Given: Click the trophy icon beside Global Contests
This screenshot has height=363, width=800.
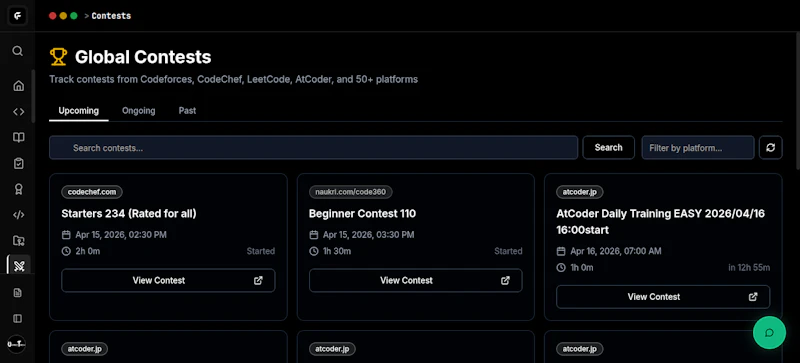Looking at the screenshot, I should [58, 57].
